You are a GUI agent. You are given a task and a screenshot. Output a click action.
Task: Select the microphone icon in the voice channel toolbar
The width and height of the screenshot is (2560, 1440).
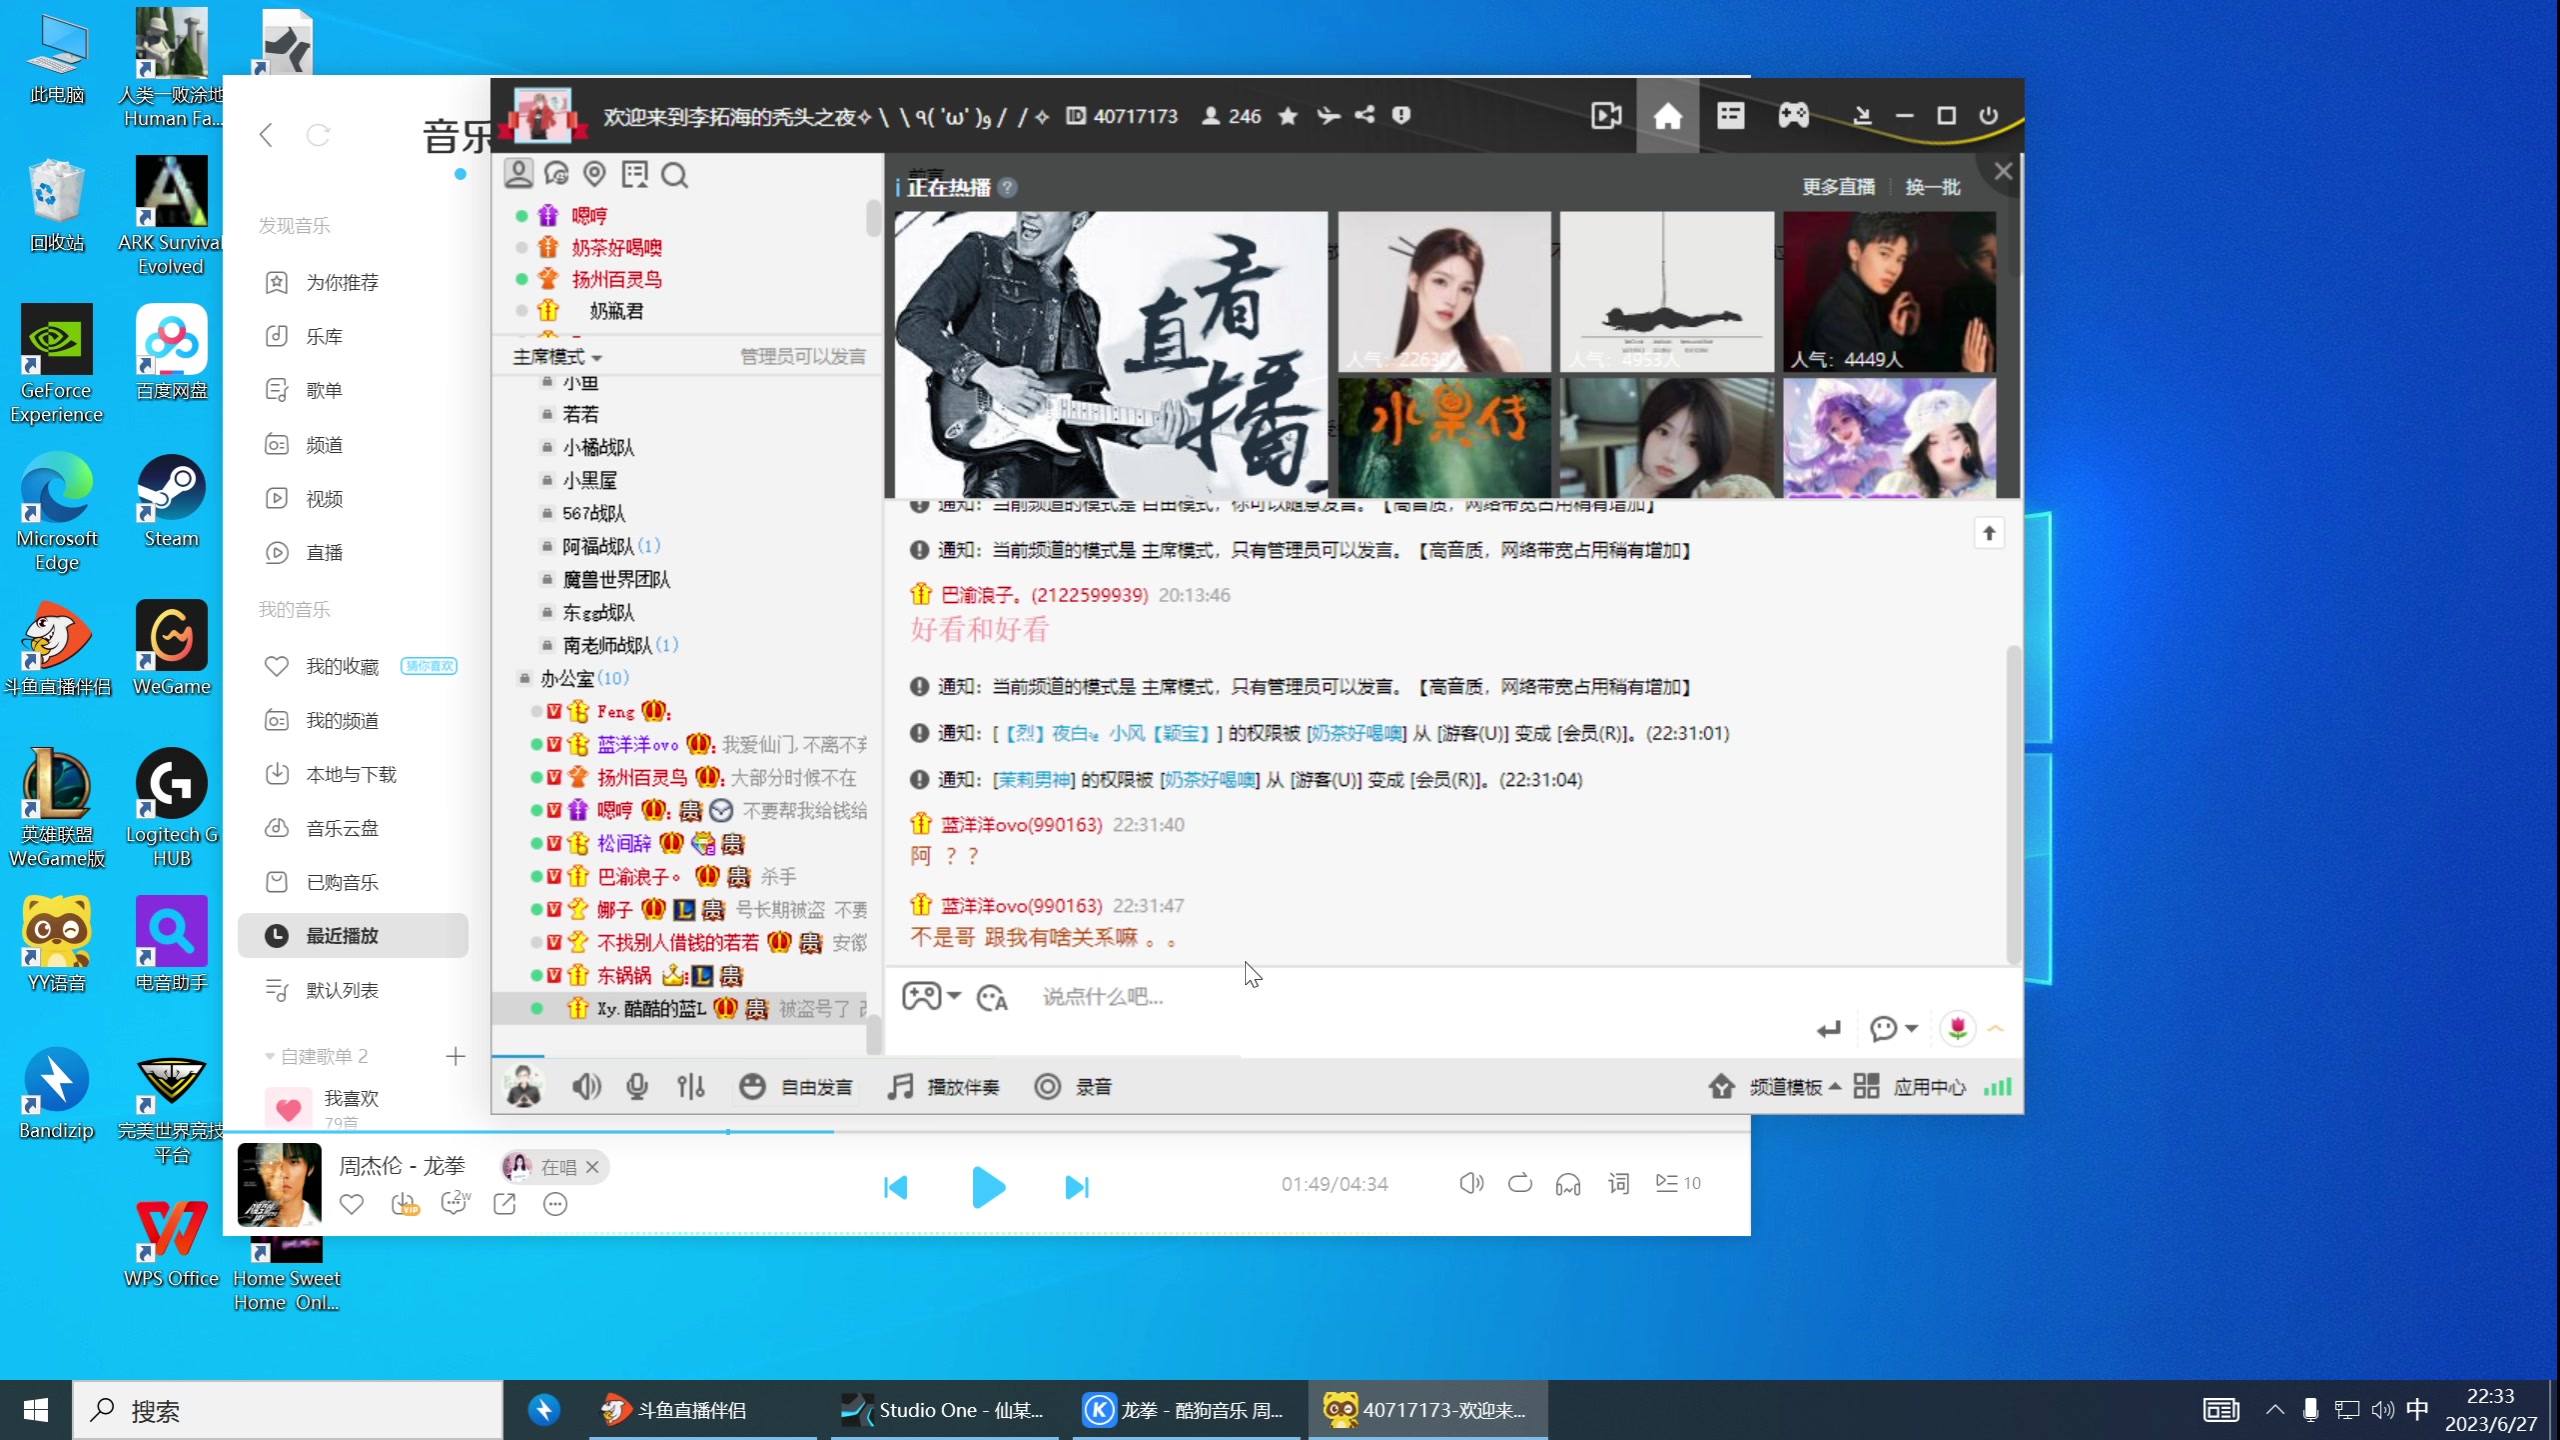[636, 1086]
